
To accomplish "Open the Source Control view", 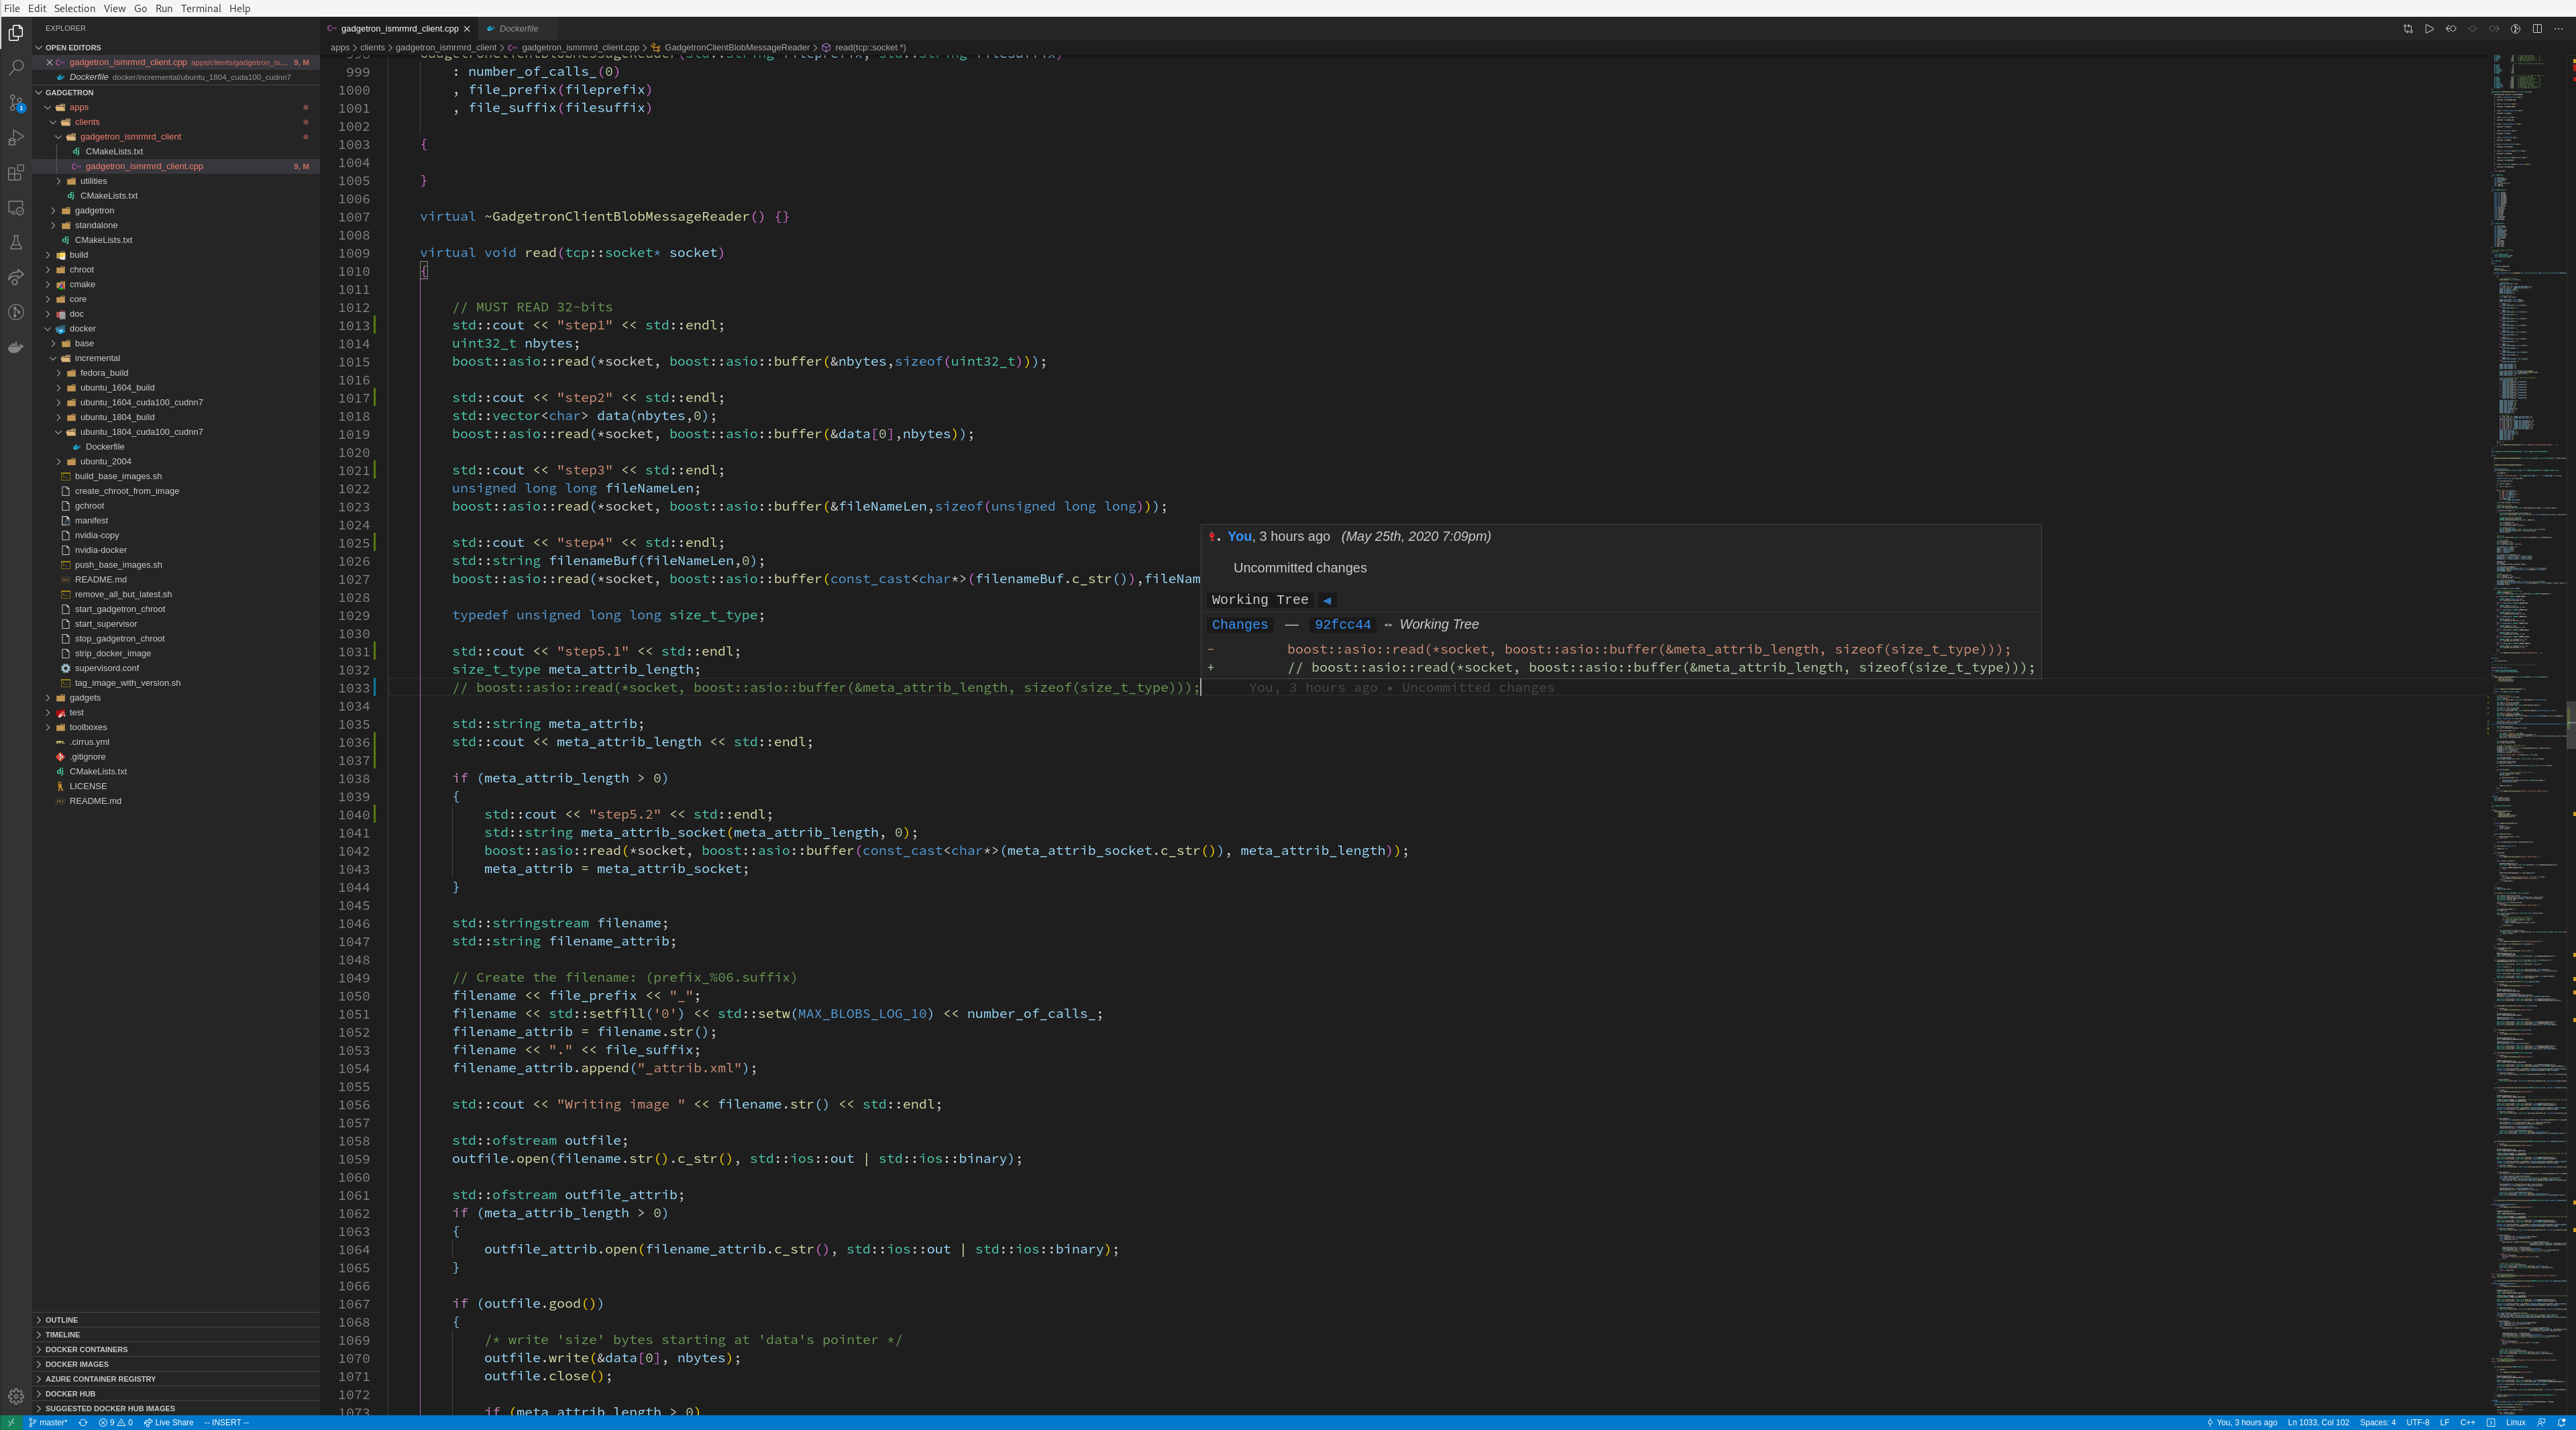I will (x=16, y=103).
